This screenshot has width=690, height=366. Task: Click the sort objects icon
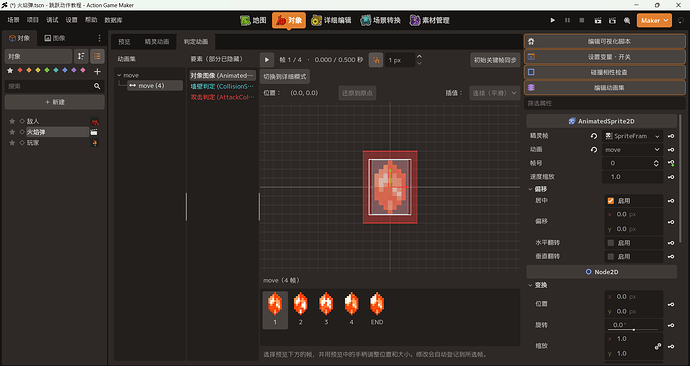click(x=81, y=56)
